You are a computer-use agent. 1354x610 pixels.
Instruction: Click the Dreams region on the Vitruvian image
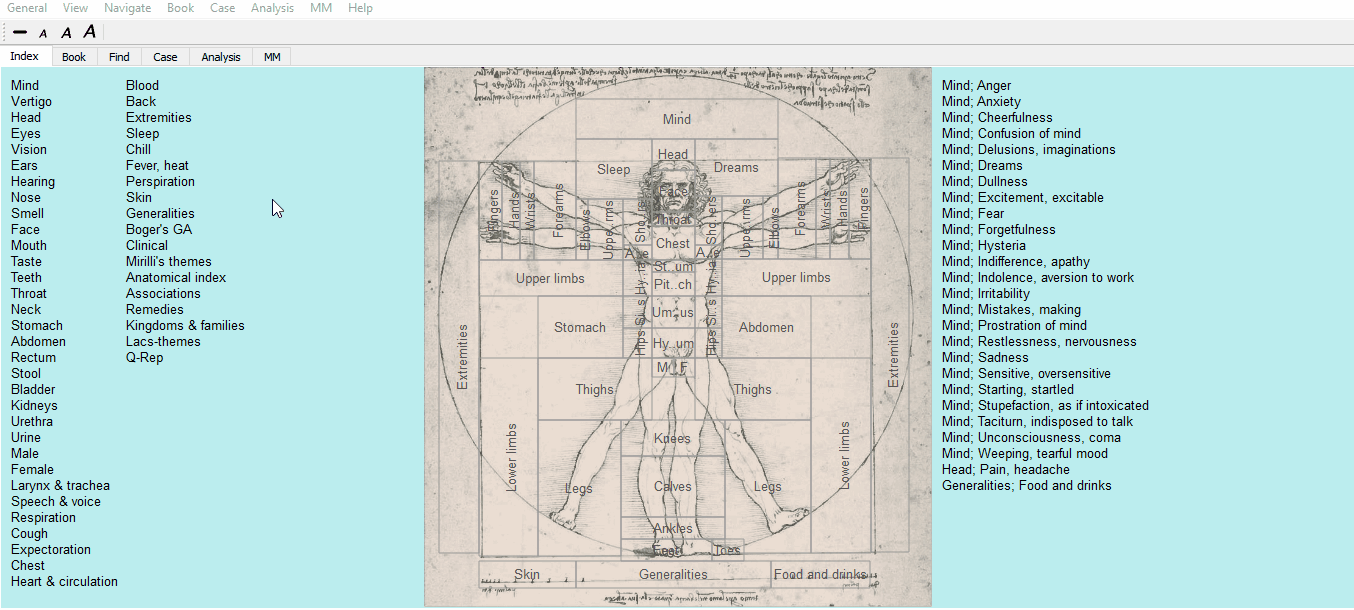coord(736,168)
